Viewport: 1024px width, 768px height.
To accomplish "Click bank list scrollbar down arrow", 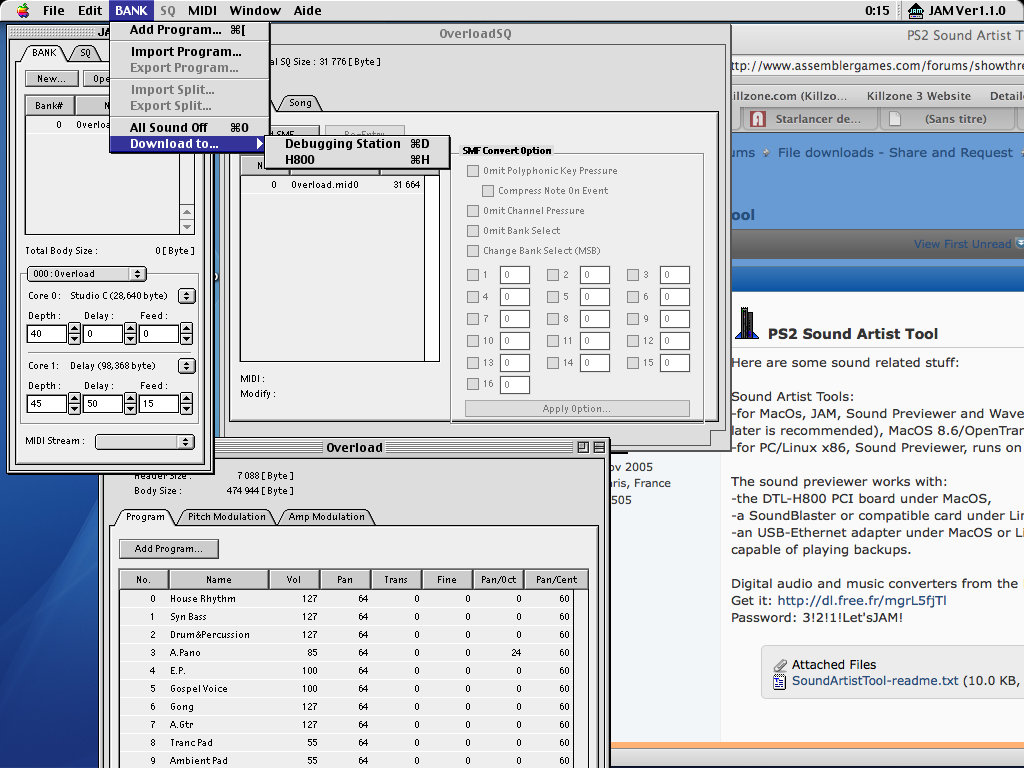I will 187,227.
